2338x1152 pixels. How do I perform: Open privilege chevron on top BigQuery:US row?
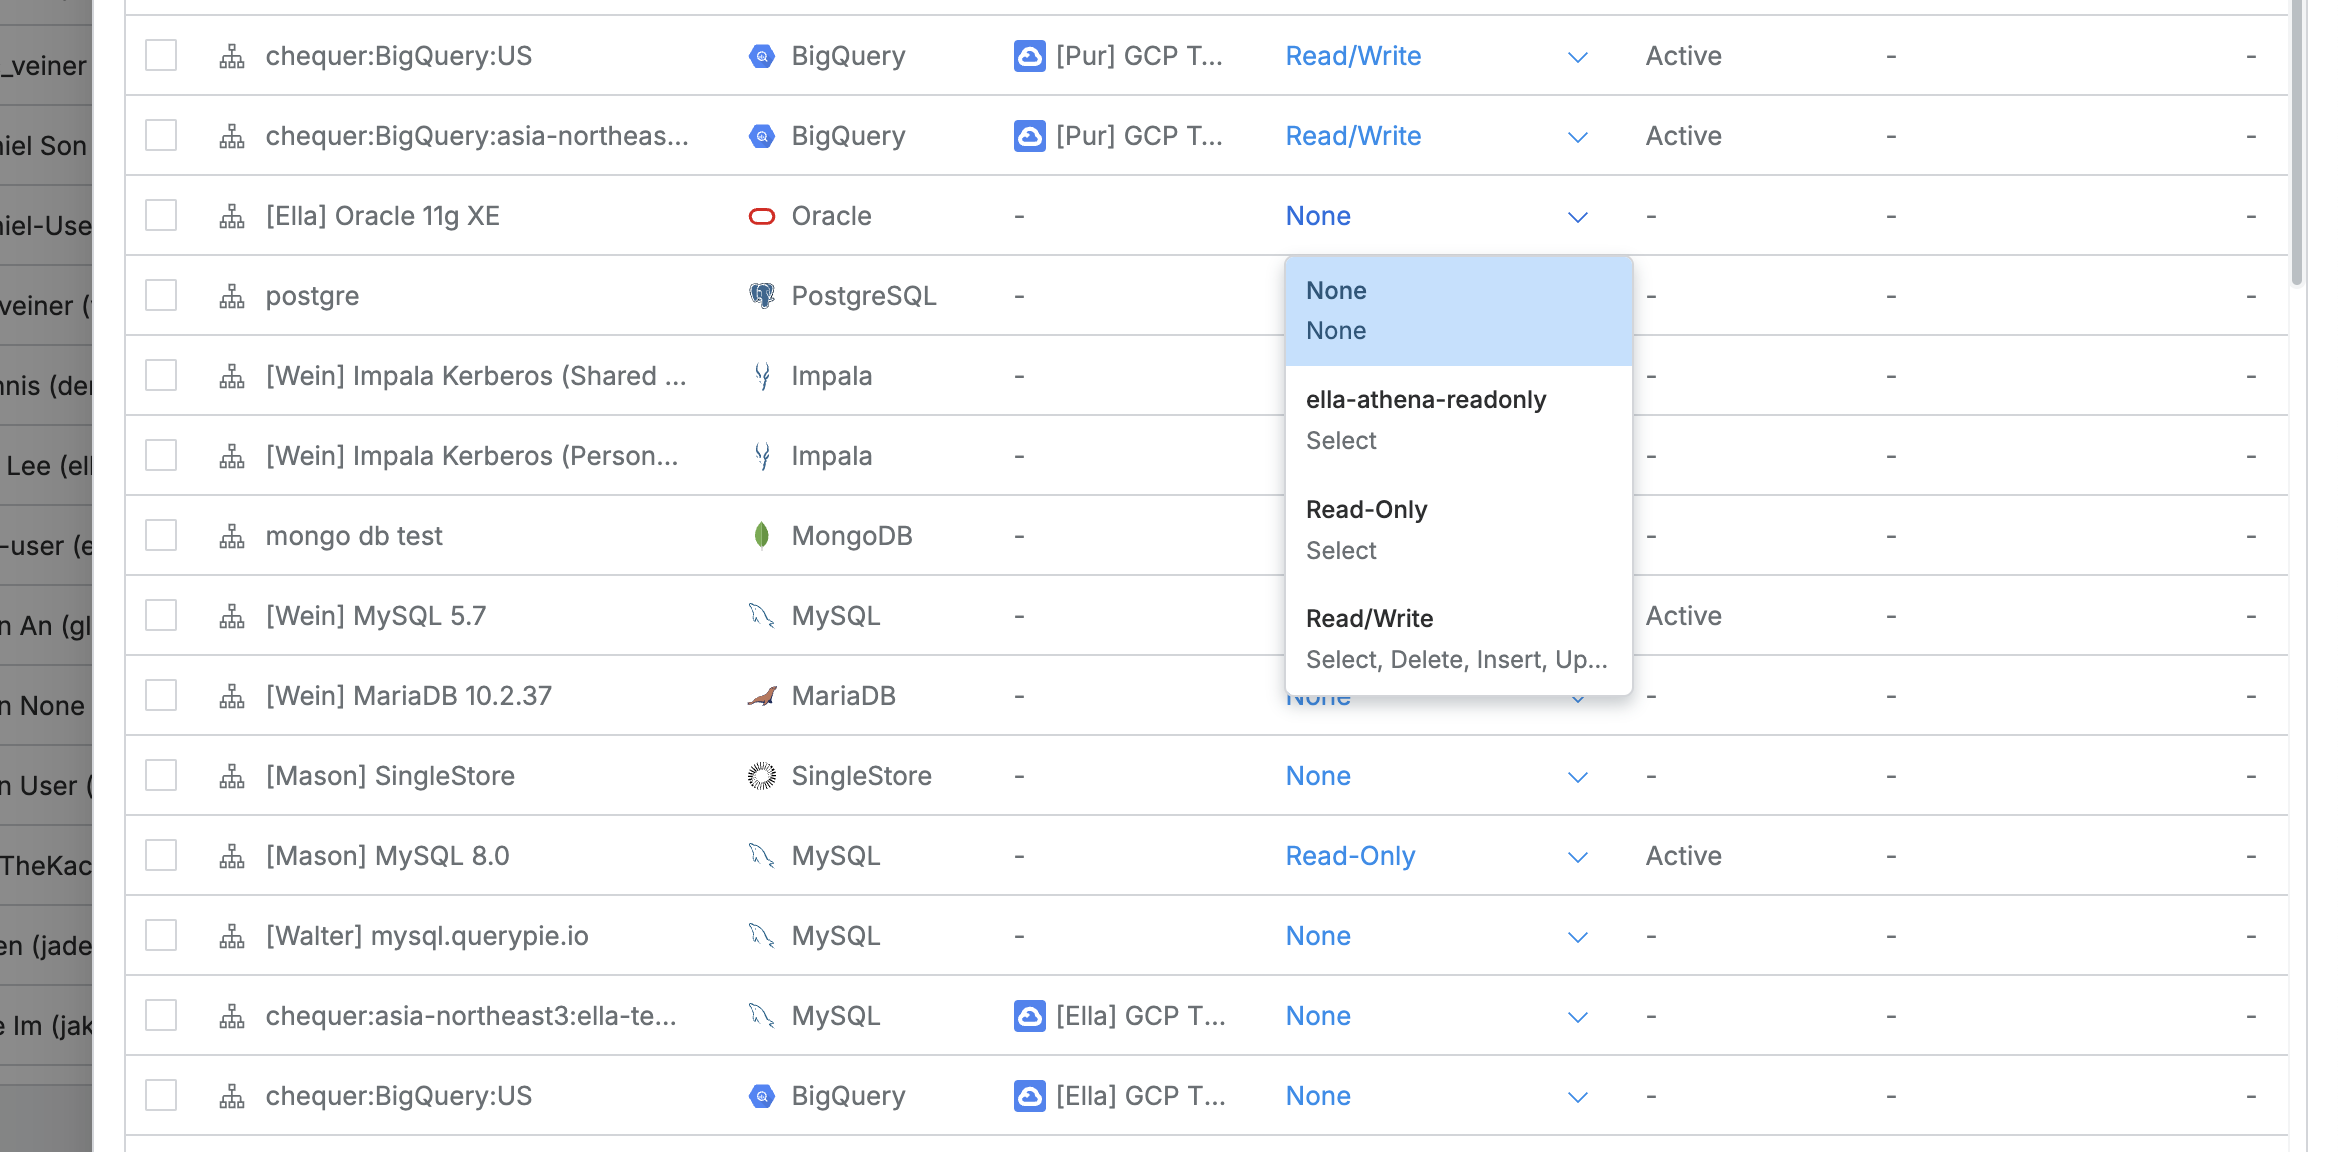pos(1578,57)
